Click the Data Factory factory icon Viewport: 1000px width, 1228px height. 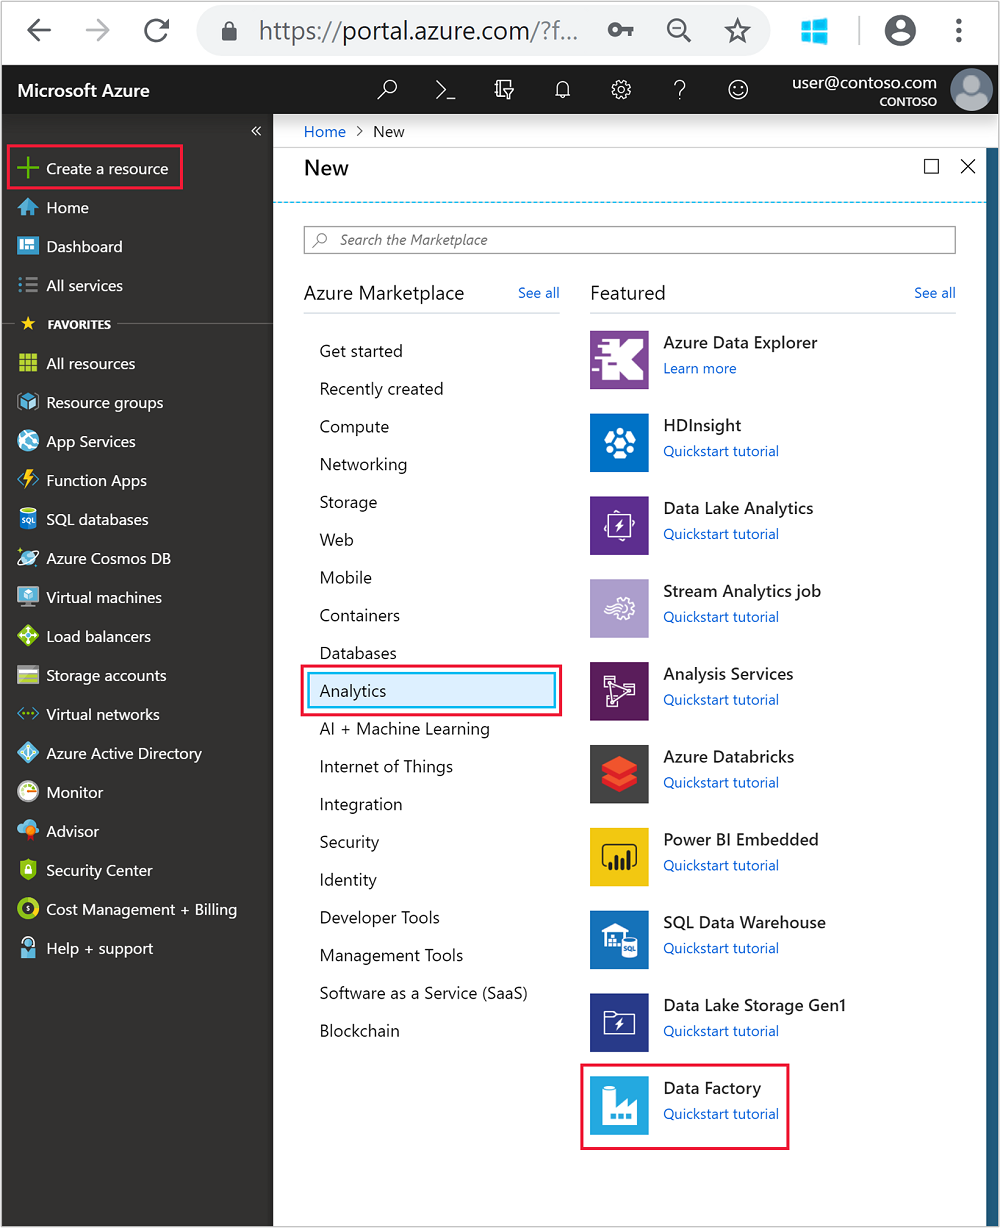pos(619,1105)
